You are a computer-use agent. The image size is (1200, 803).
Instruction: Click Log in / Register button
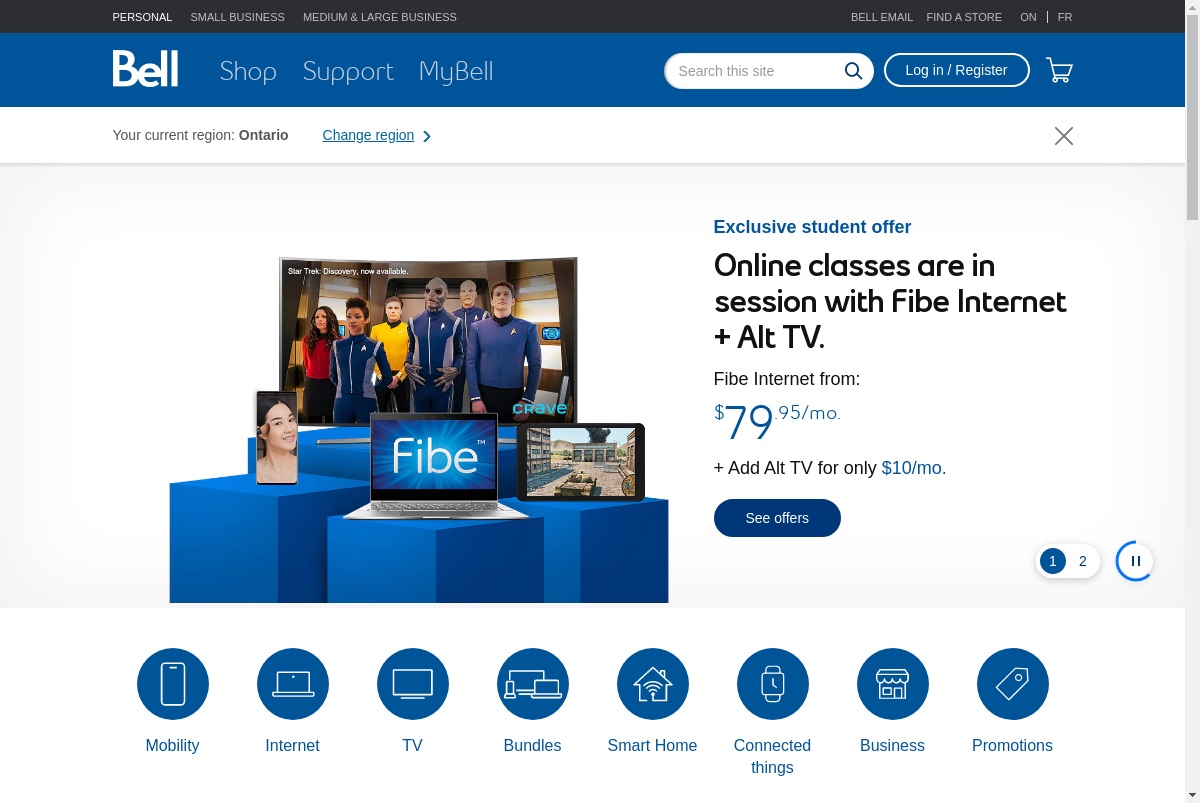[957, 70]
